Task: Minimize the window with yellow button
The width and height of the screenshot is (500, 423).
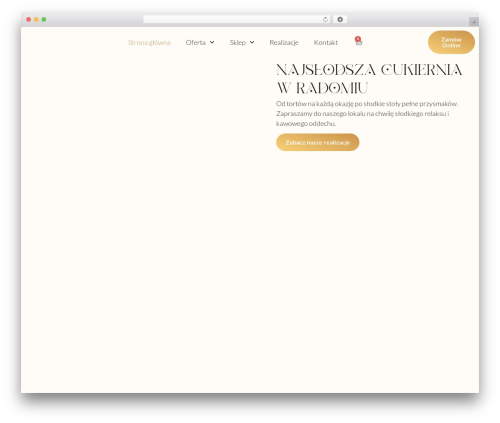Action: (x=36, y=19)
